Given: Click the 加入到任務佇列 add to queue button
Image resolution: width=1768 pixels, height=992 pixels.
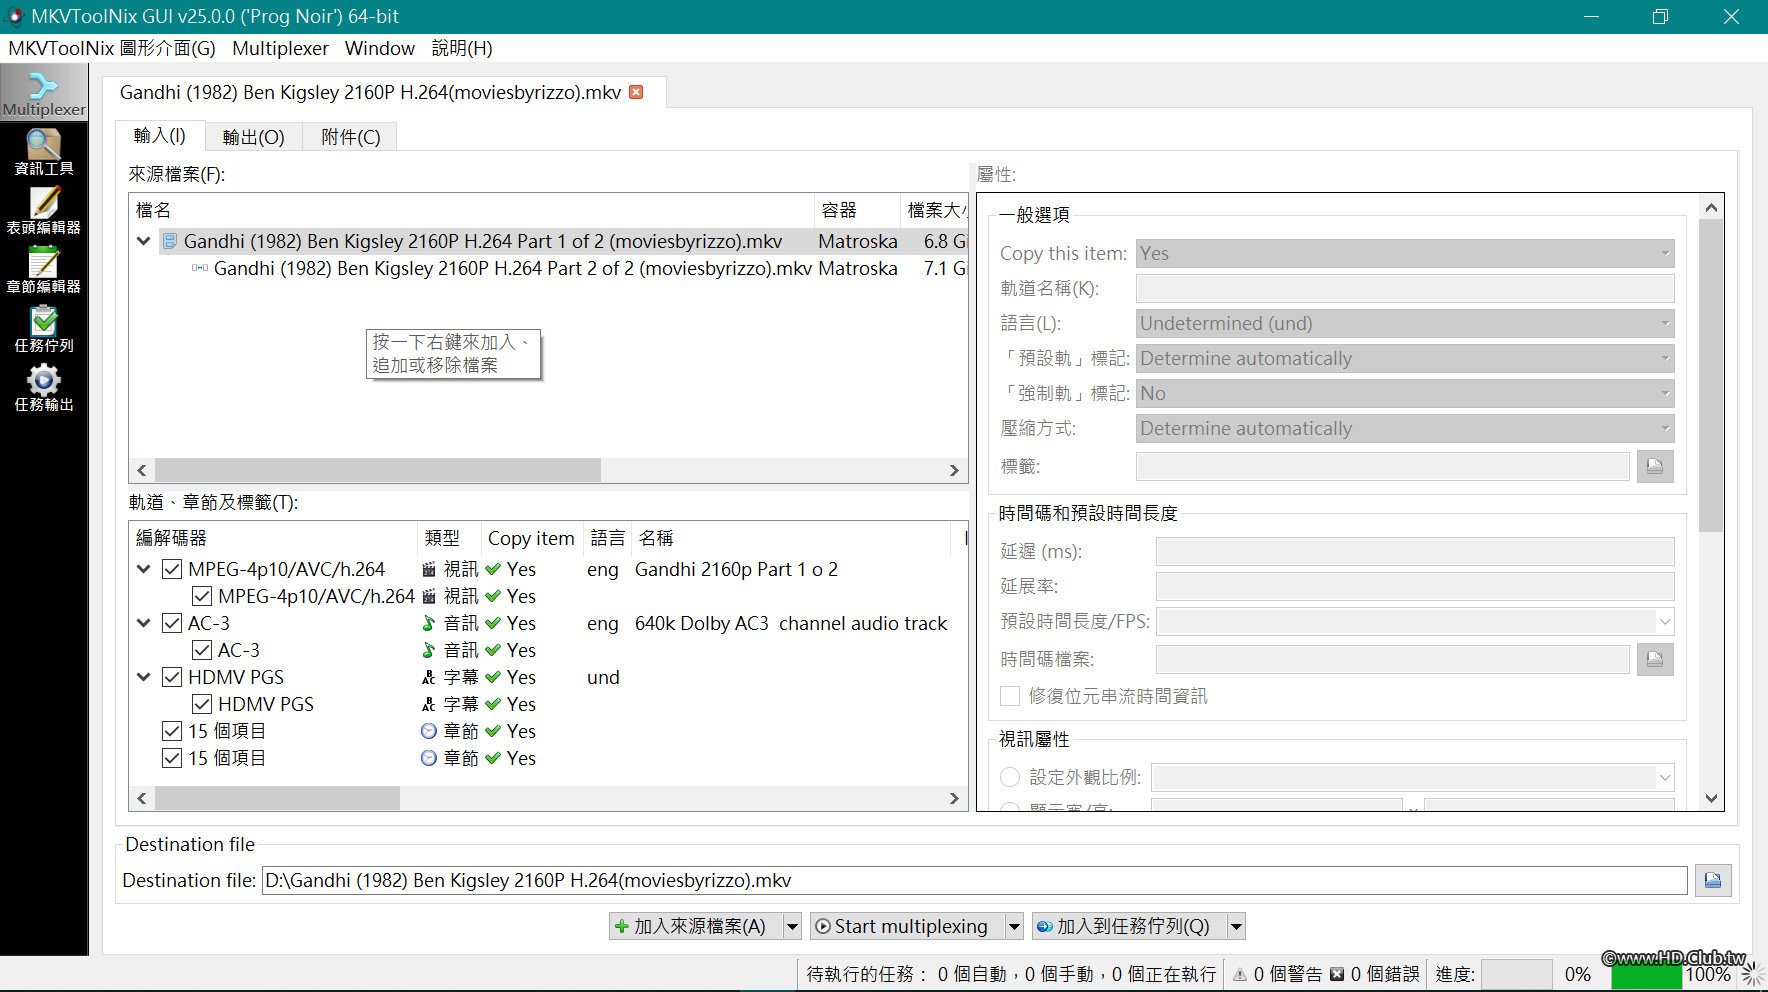Looking at the screenshot, I should pos(1129,926).
